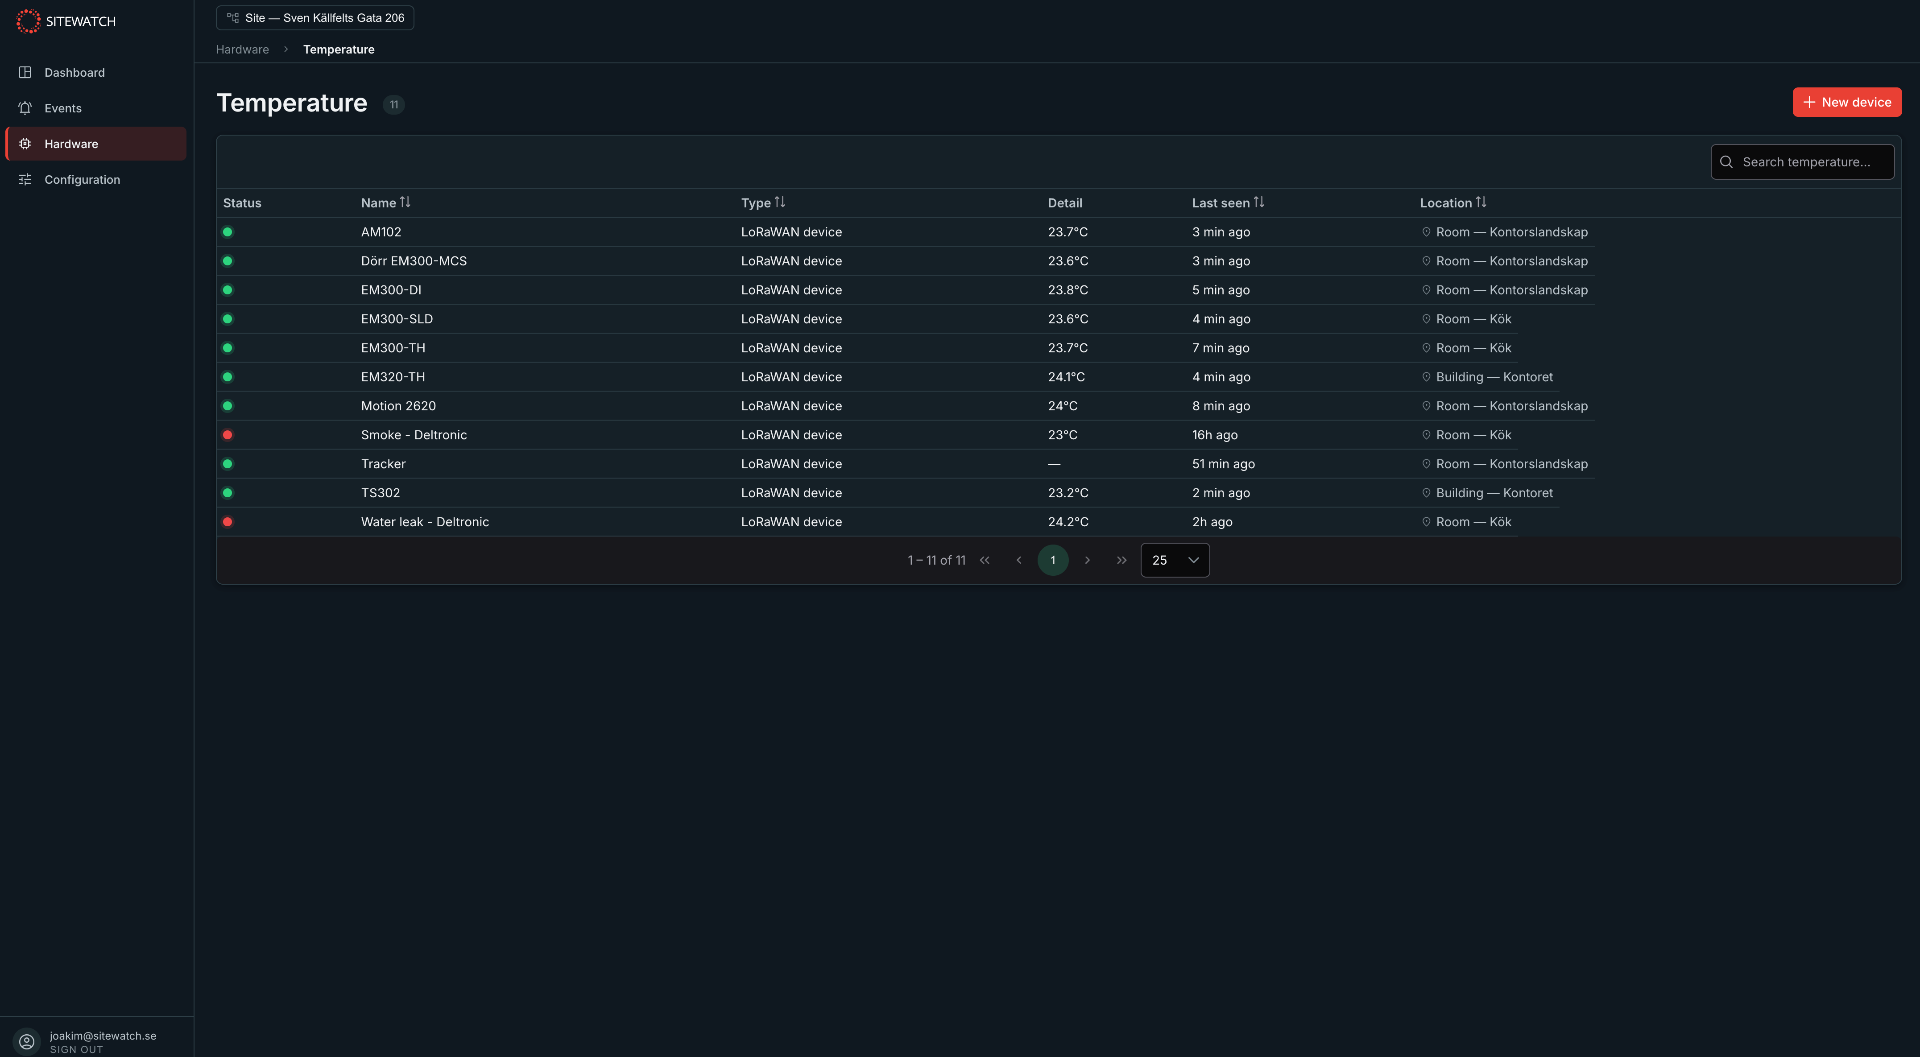Viewport: 1920px width, 1057px height.
Task: Open the Site Sven Källfelts Gata 206 selector
Action: (315, 18)
